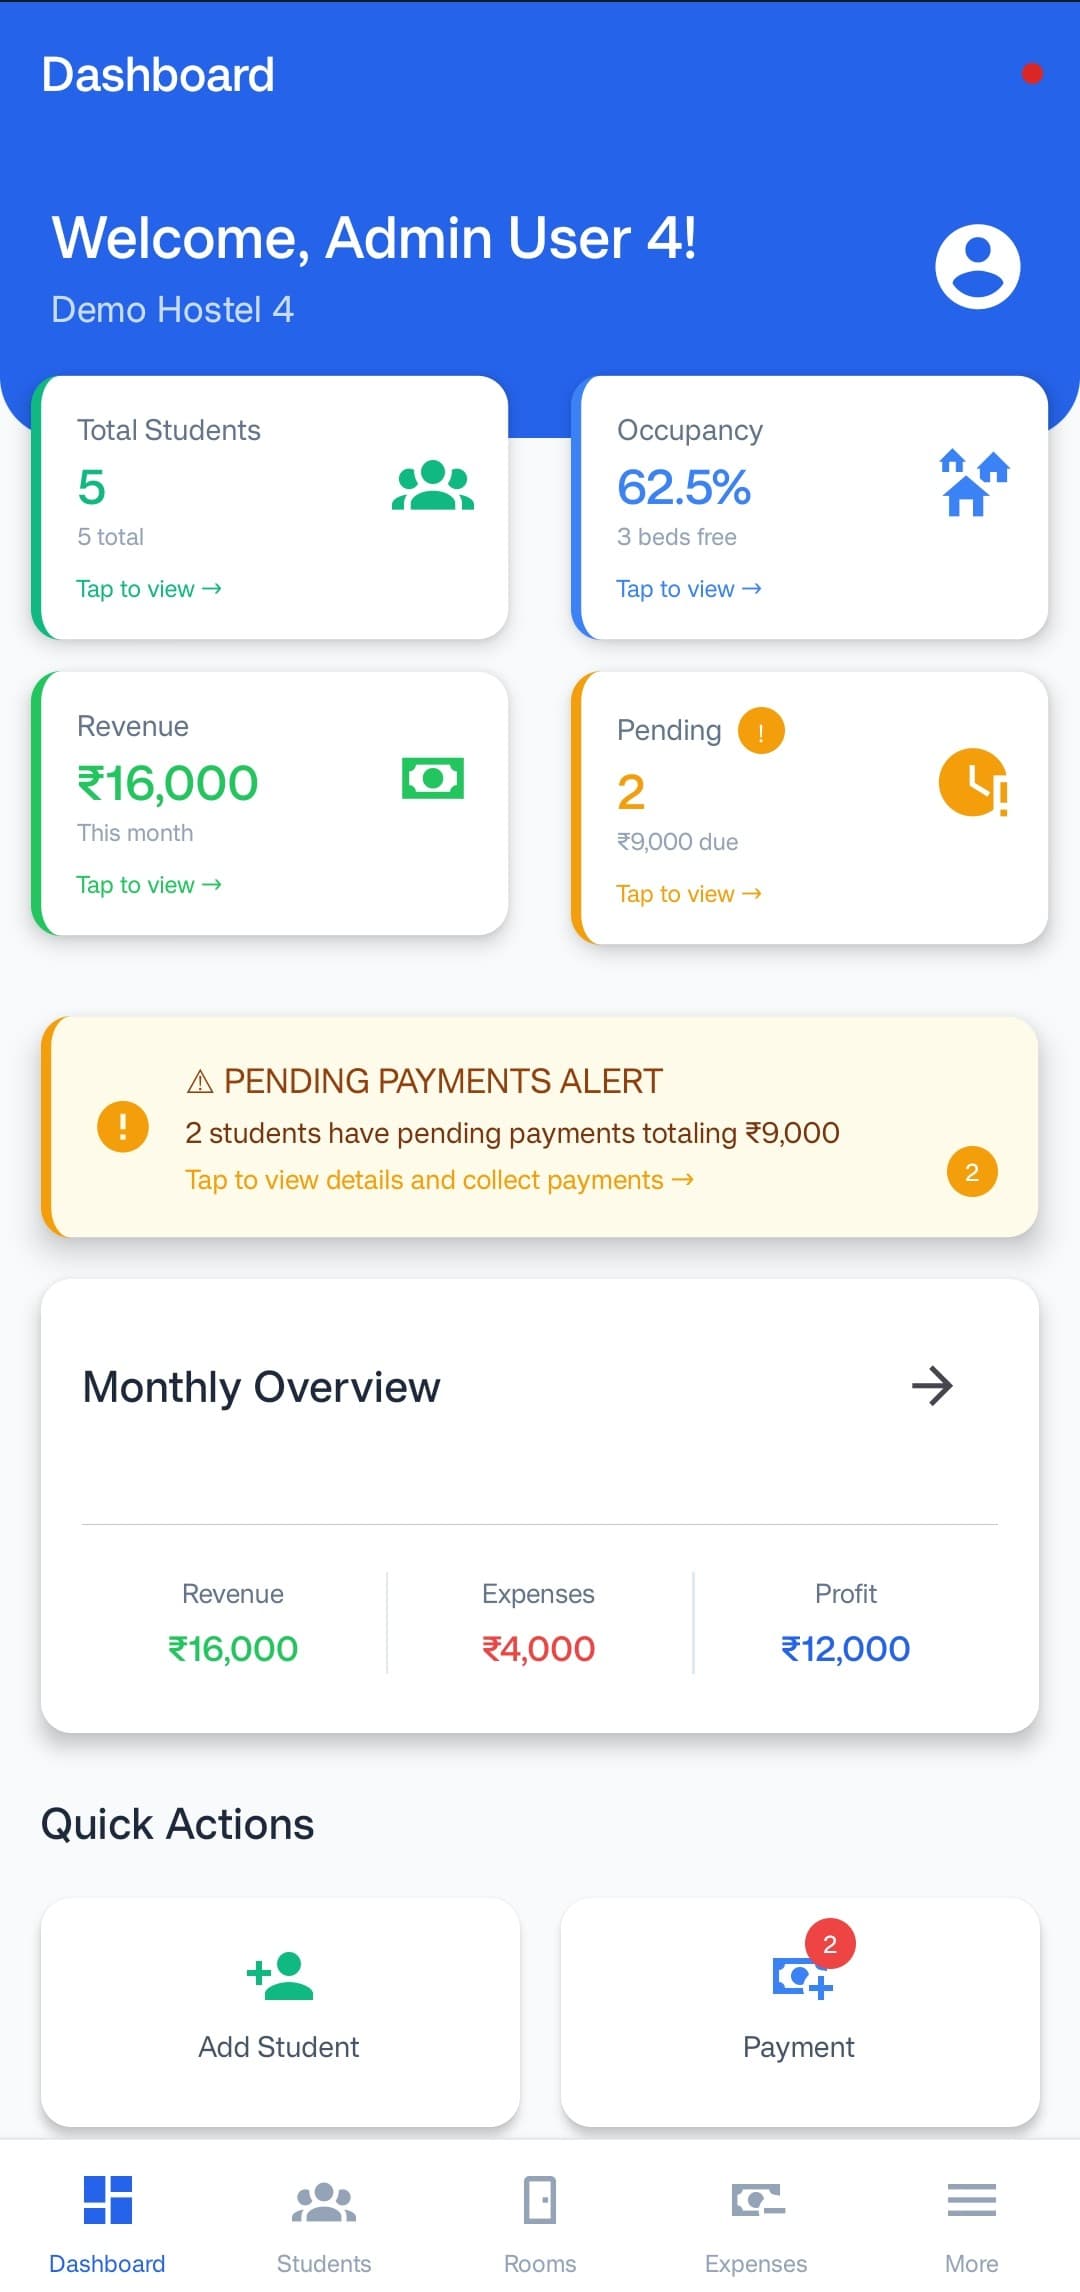Click the exclamation badge next to Pending
This screenshot has width=1080, height=2292.
(762, 730)
